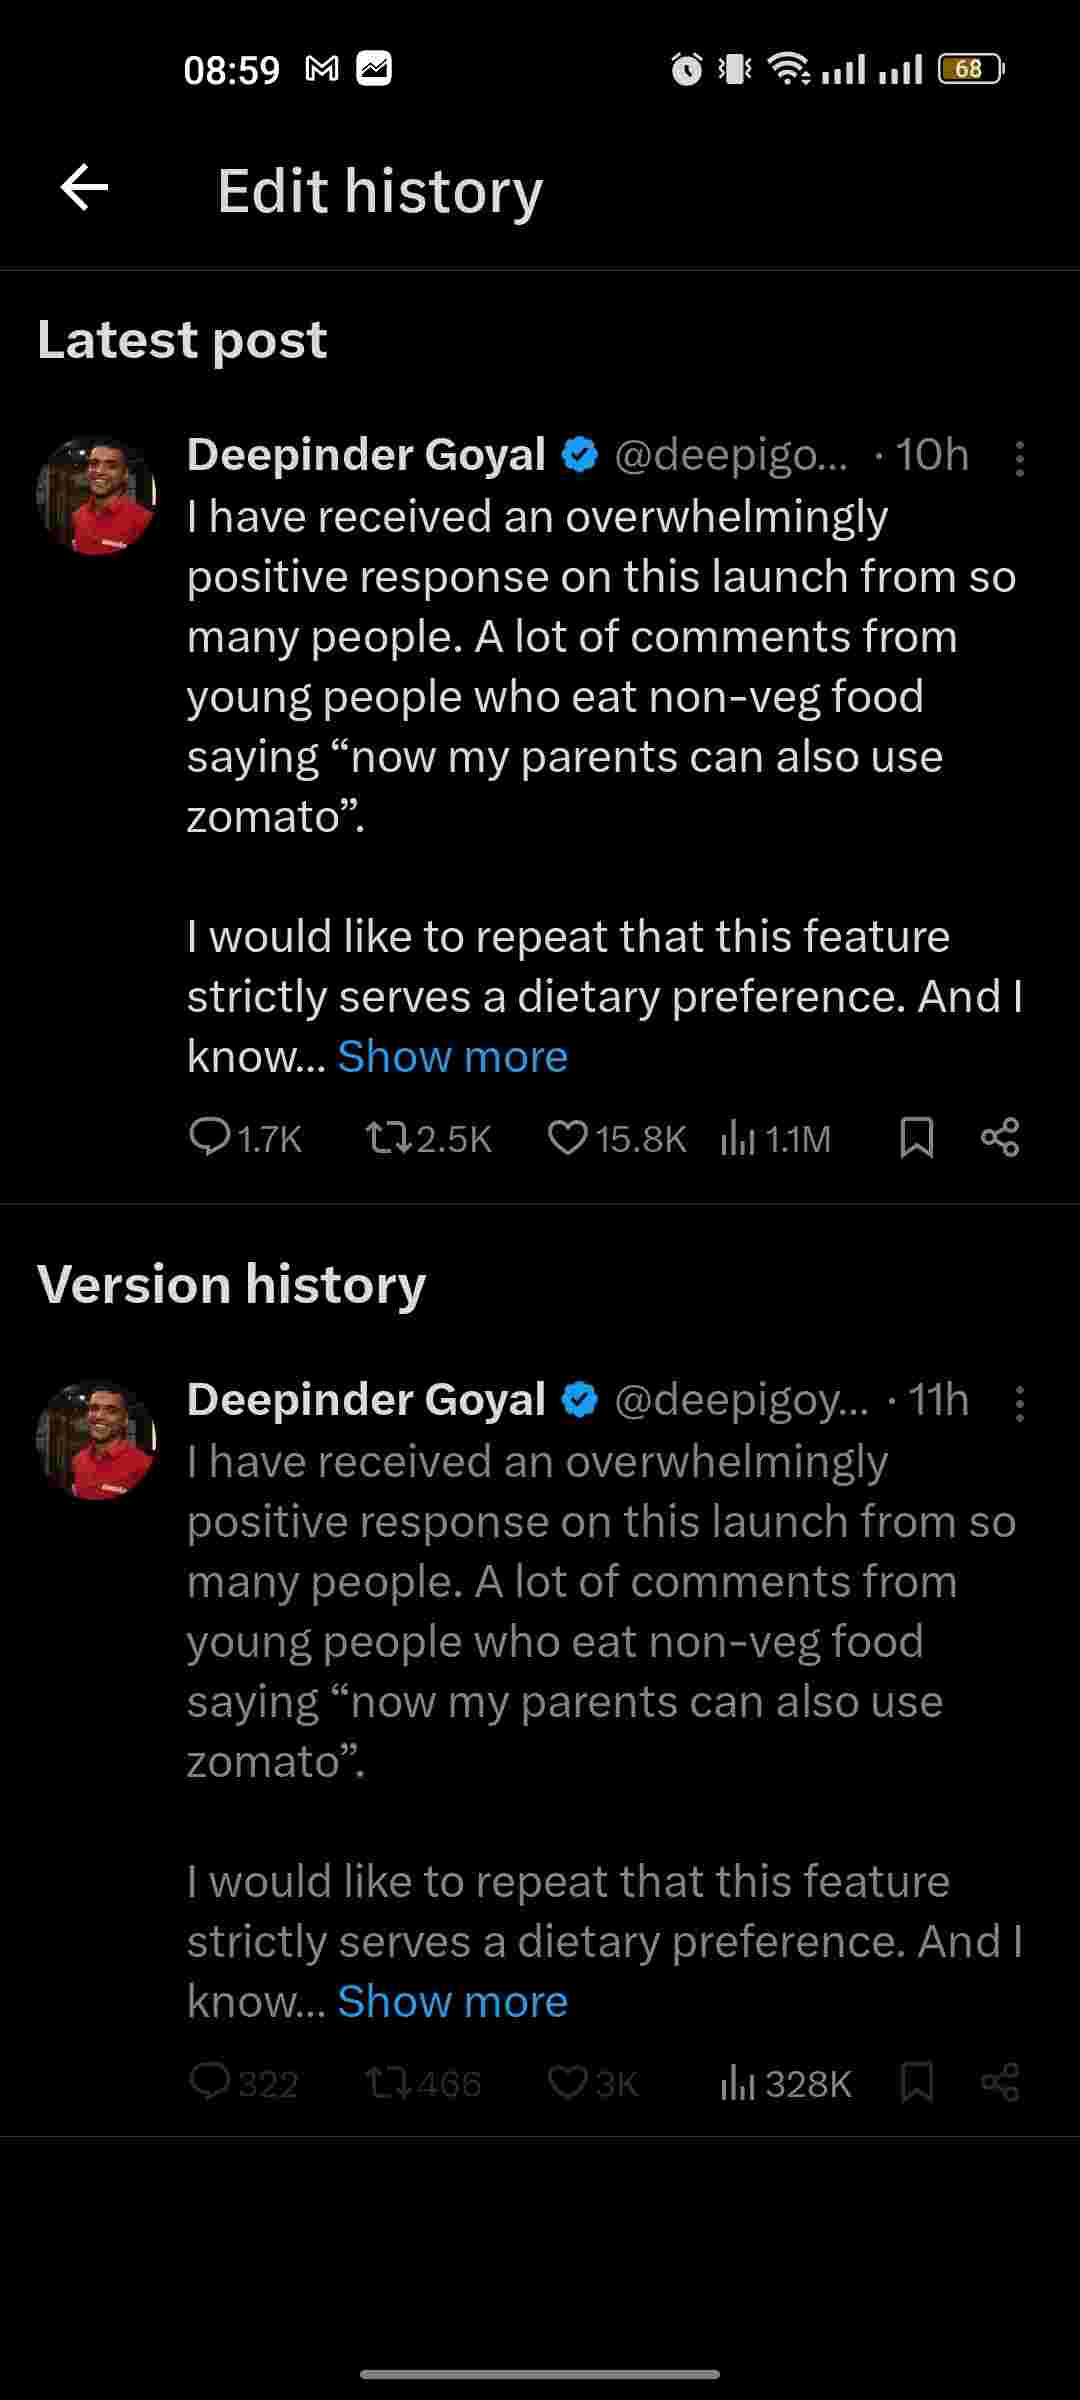Tap the back arrow in the header
This screenshot has width=1080, height=2400.
point(84,188)
